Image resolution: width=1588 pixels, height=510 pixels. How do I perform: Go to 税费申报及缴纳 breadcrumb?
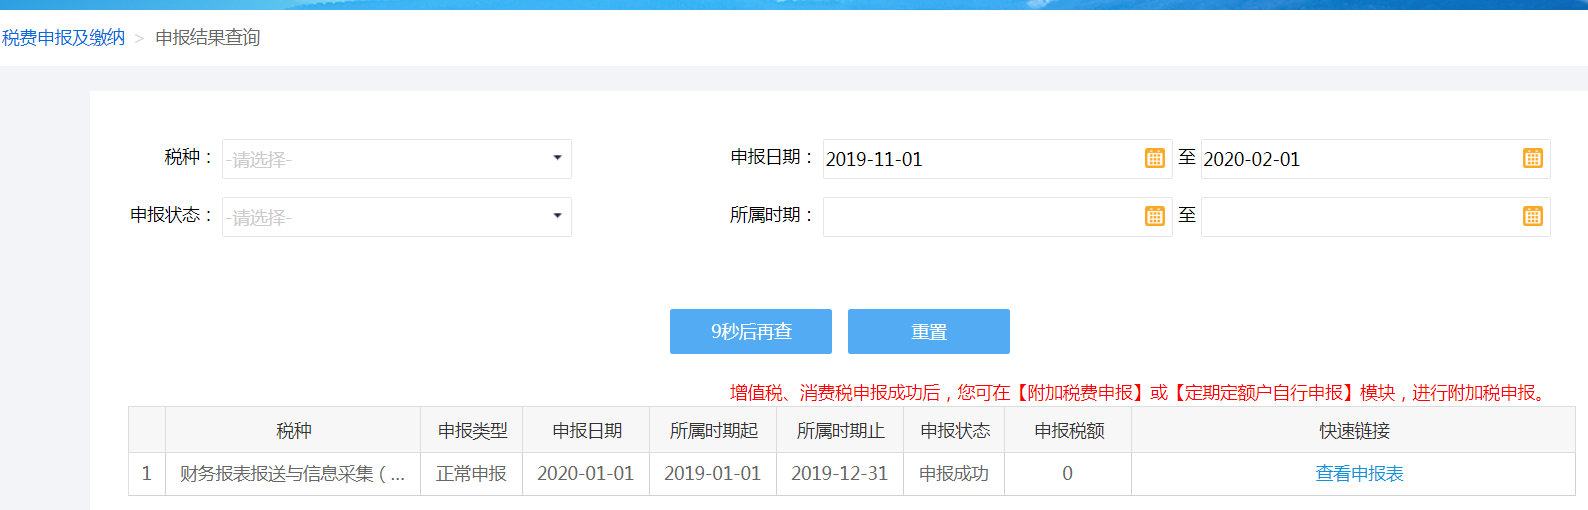(63, 38)
